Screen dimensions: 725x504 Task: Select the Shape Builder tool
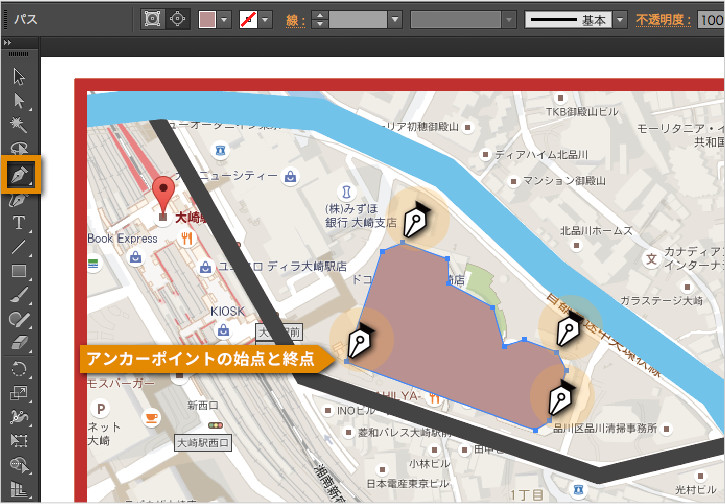pos(19,465)
